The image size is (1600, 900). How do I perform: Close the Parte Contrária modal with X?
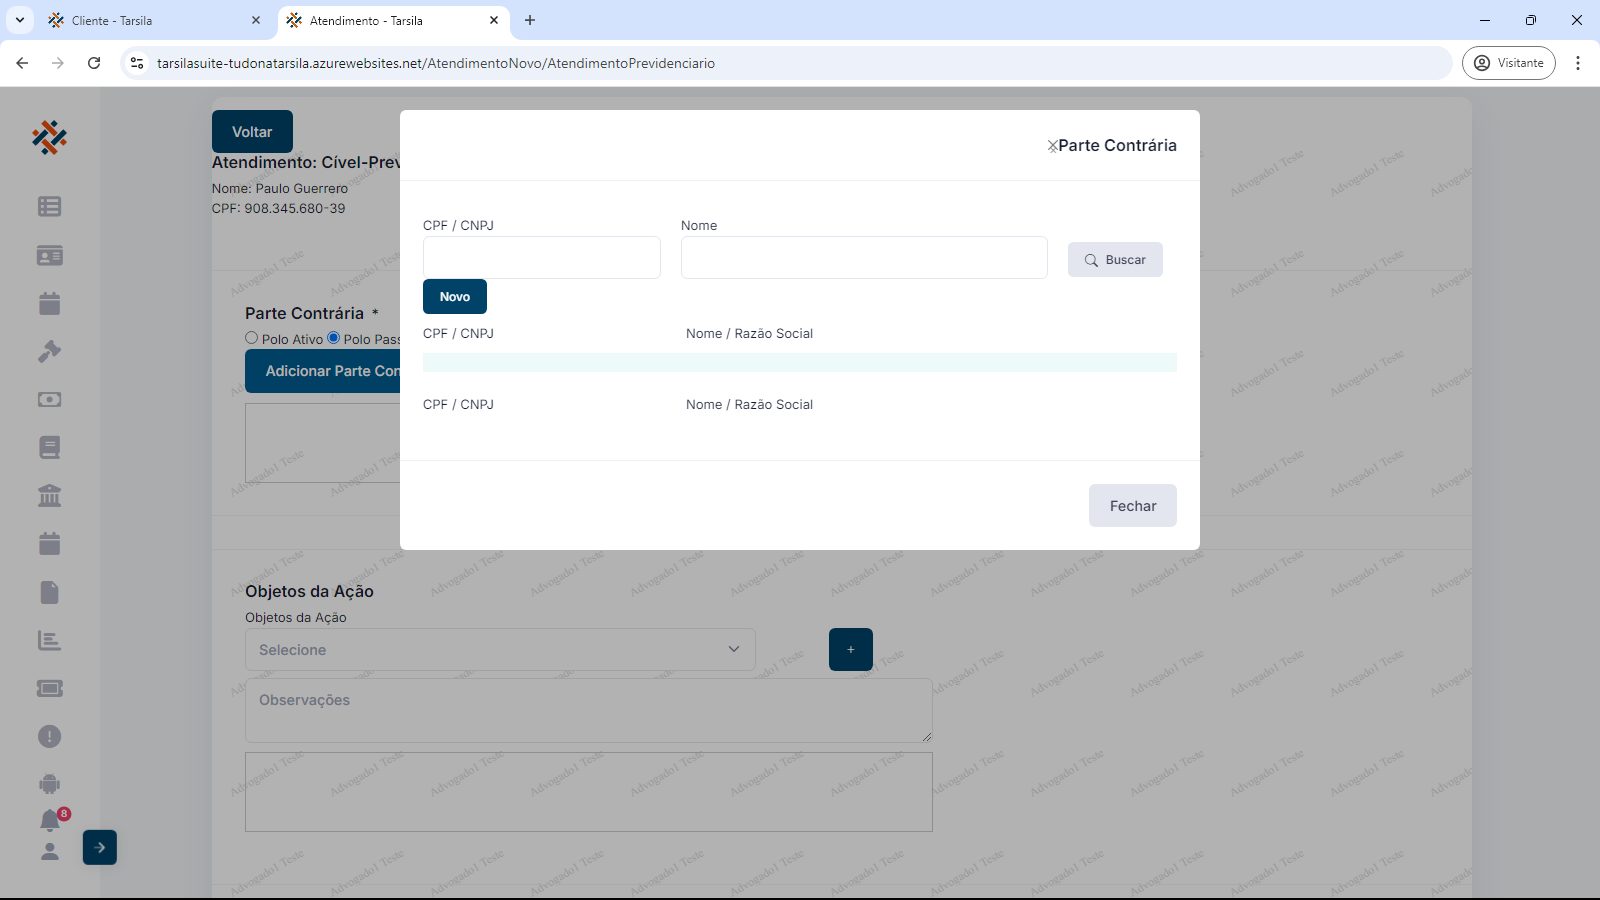tap(1052, 146)
